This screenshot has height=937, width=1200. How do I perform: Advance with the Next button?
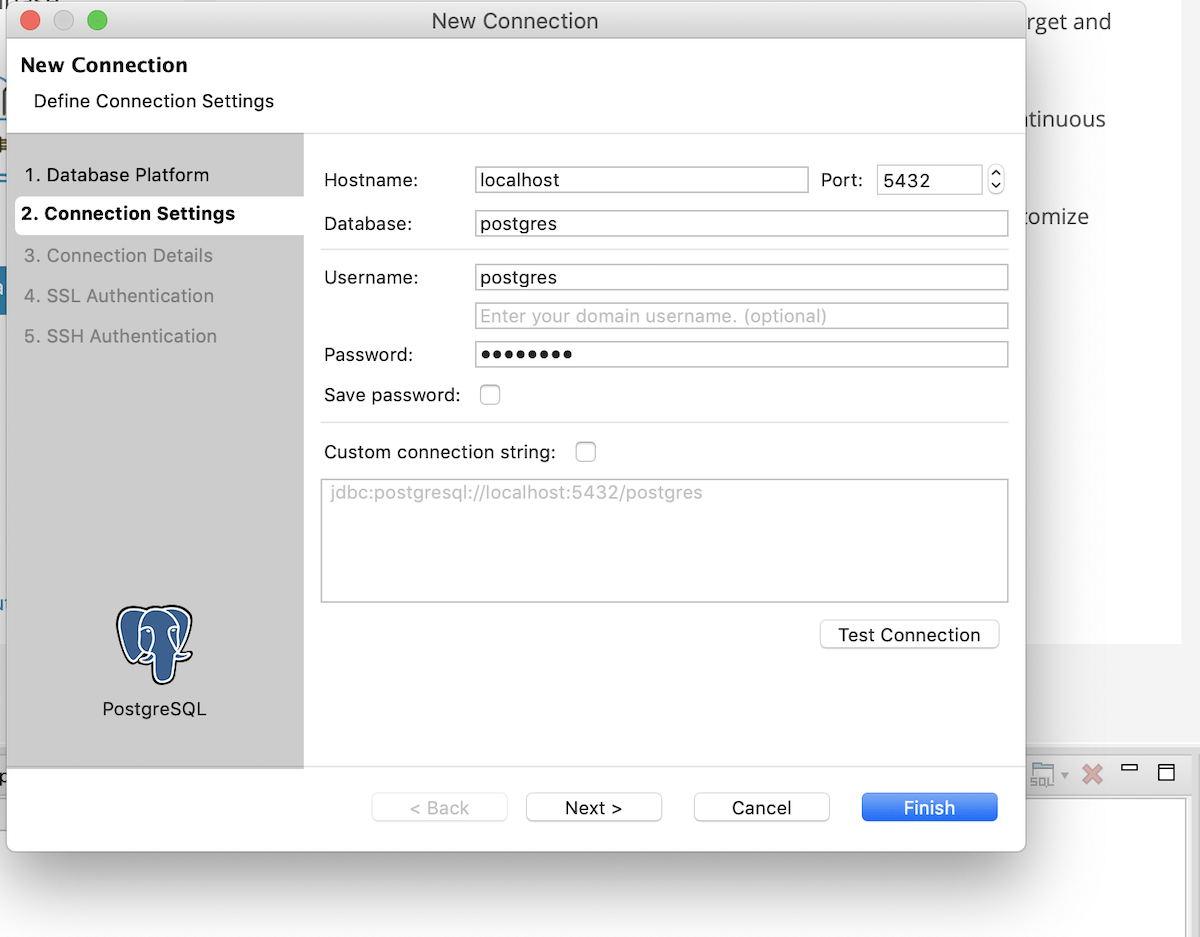[593, 807]
